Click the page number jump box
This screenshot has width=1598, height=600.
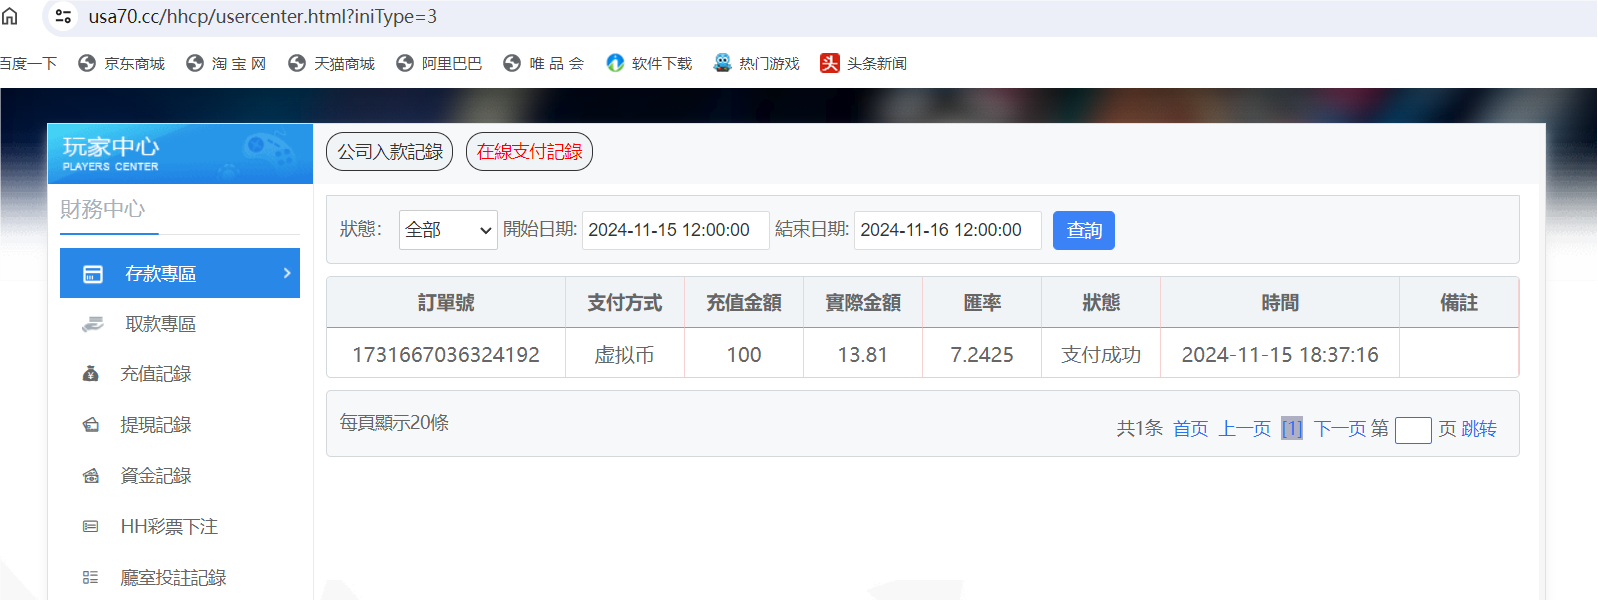pyautogui.click(x=1412, y=430)
